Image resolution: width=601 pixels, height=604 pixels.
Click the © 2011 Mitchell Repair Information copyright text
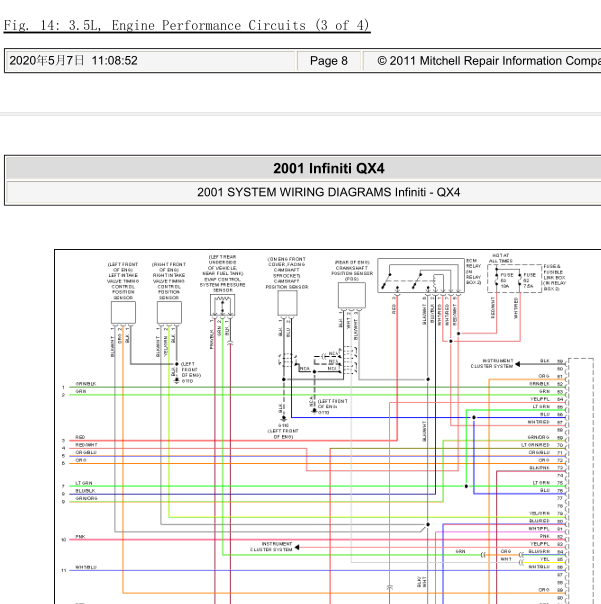point(489,61)
